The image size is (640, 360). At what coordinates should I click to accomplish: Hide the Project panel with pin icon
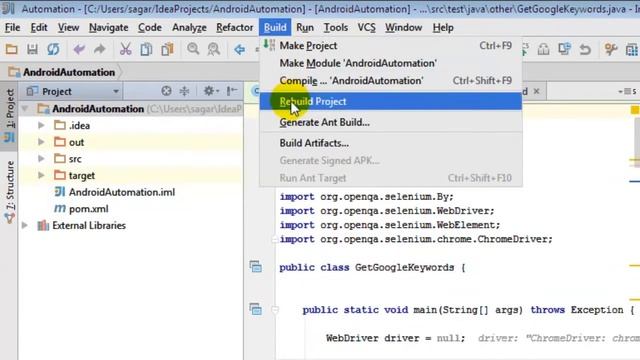tap(232, 91)
